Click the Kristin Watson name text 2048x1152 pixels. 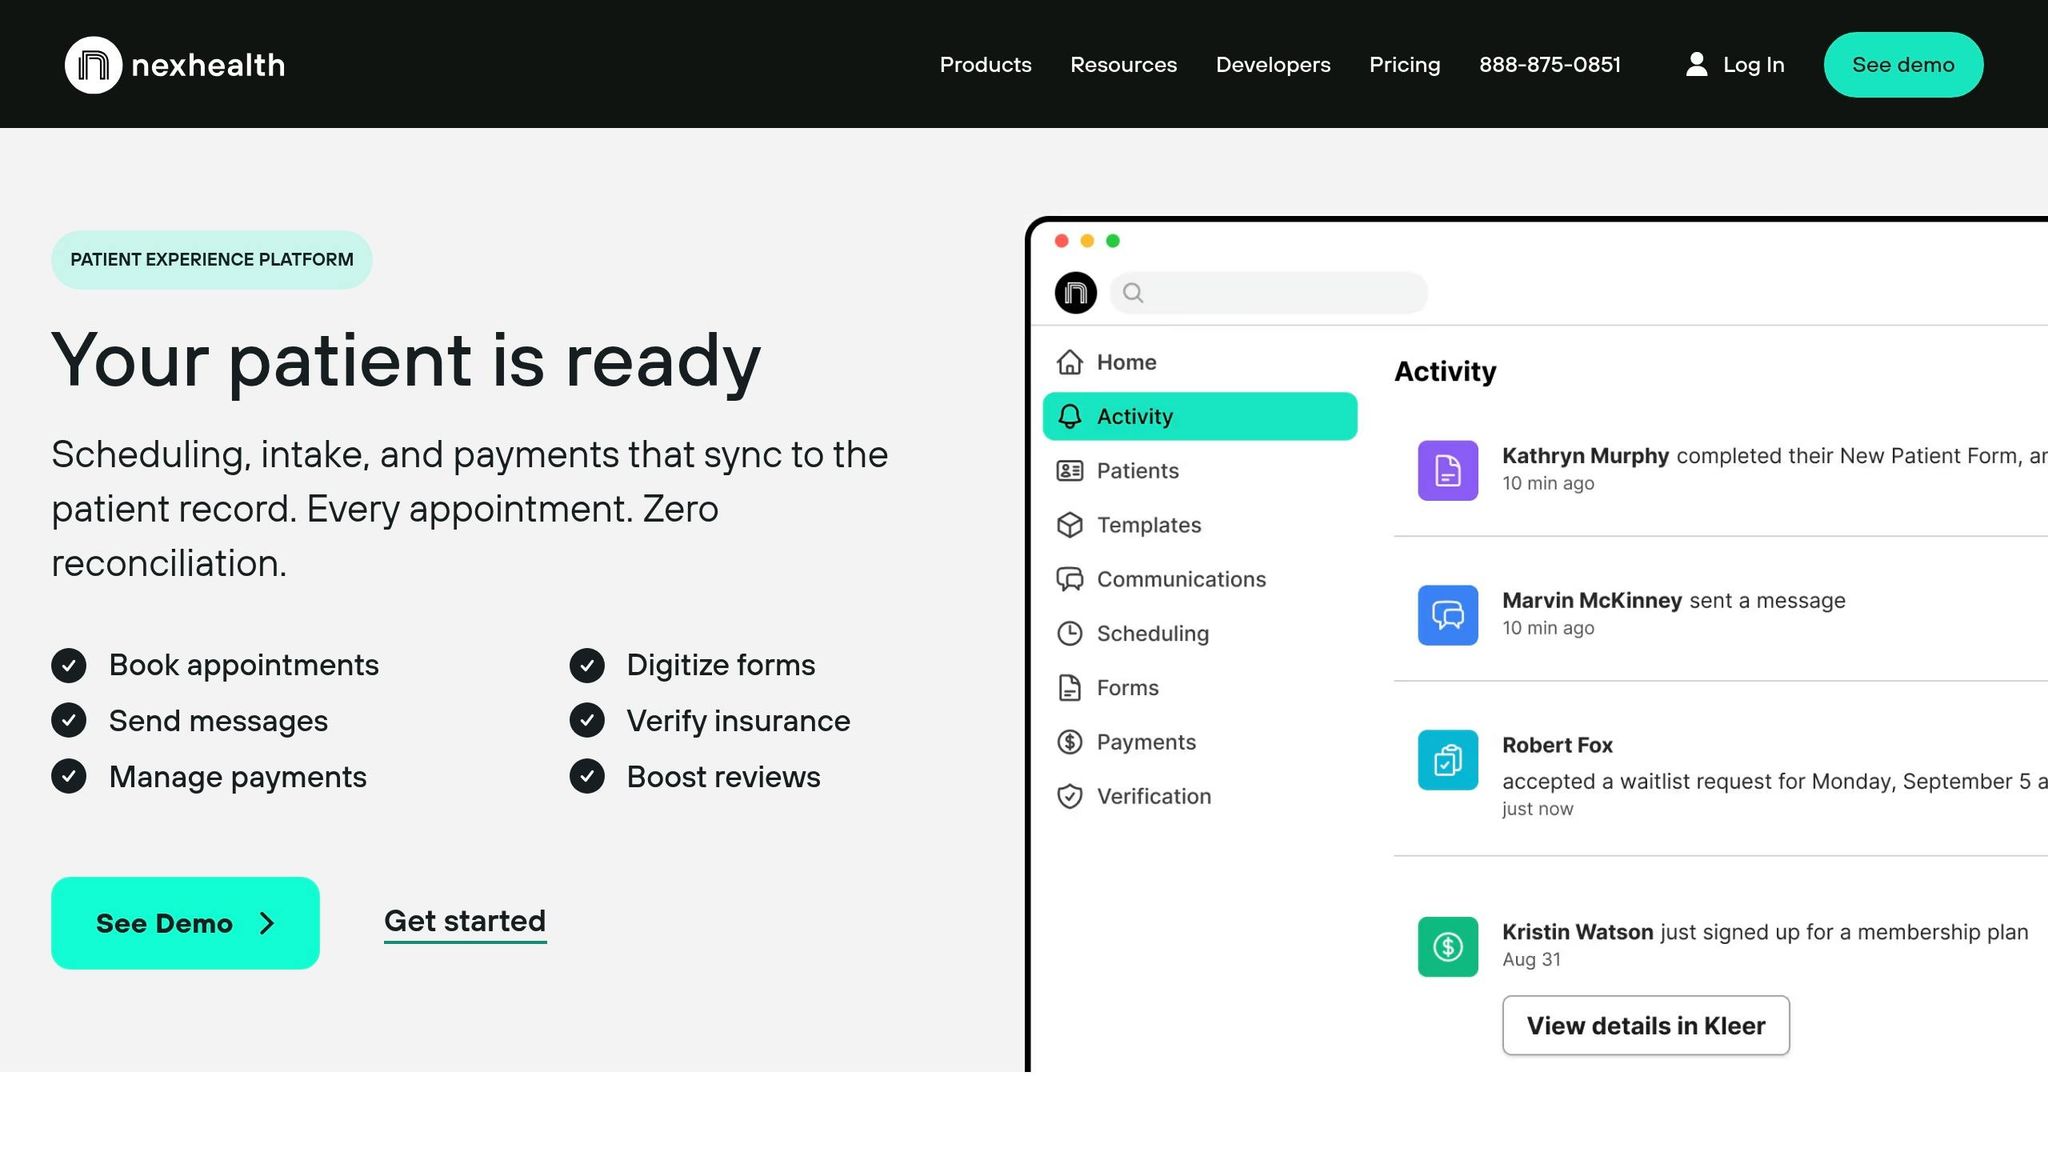point(1577,932)
